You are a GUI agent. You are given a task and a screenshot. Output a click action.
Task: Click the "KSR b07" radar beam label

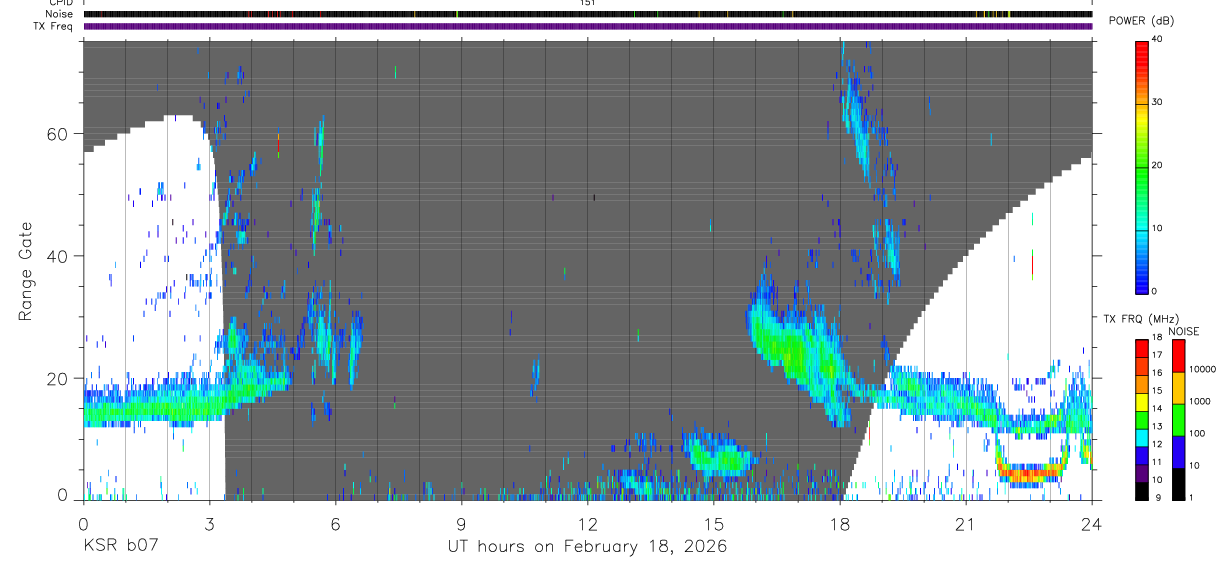(x=120, y=547)
